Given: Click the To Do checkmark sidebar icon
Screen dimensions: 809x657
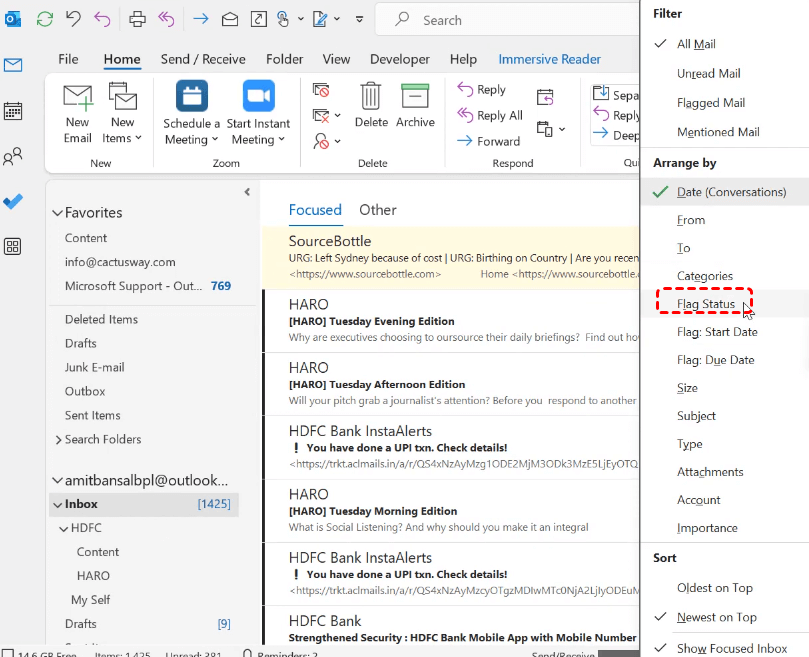Looking at the screenshot, I should (13, 201).
